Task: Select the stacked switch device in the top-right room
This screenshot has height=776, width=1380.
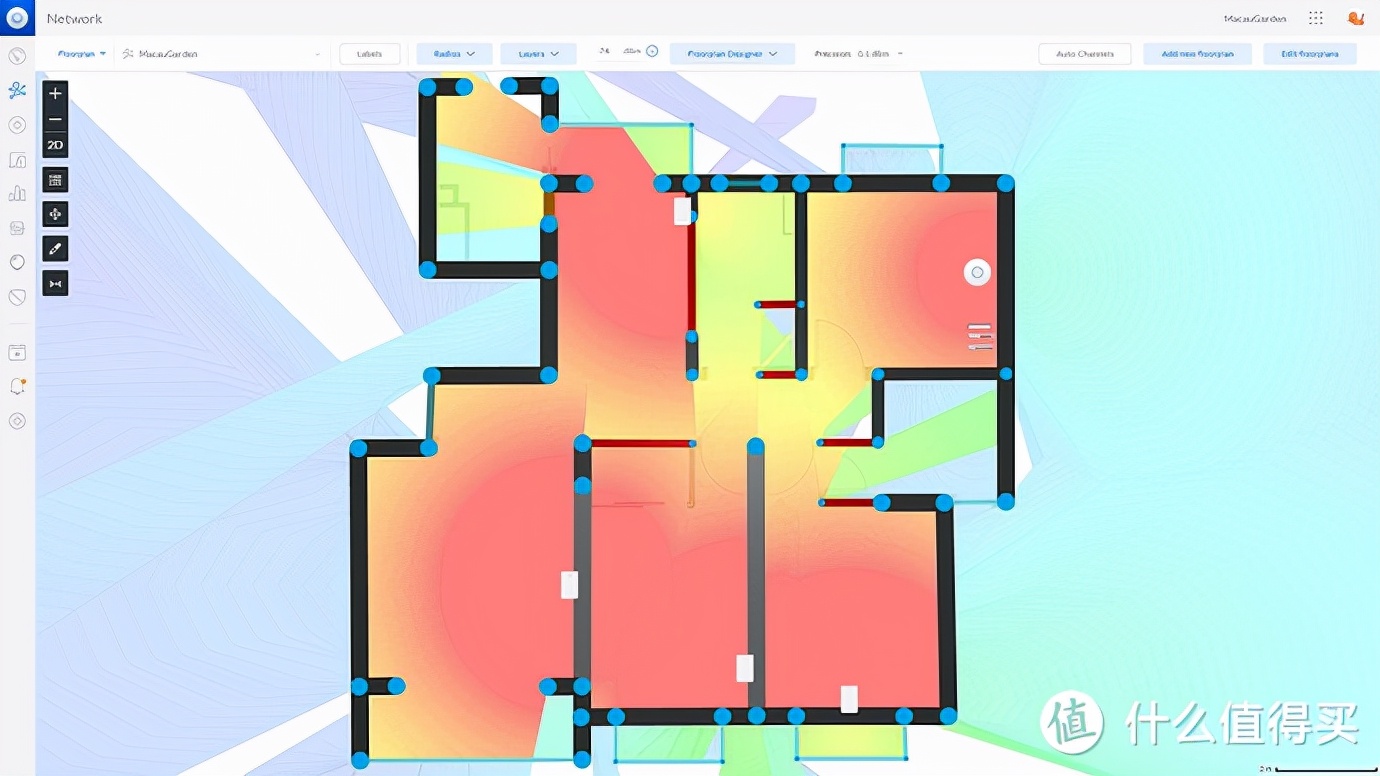Action: click(980, 337)
